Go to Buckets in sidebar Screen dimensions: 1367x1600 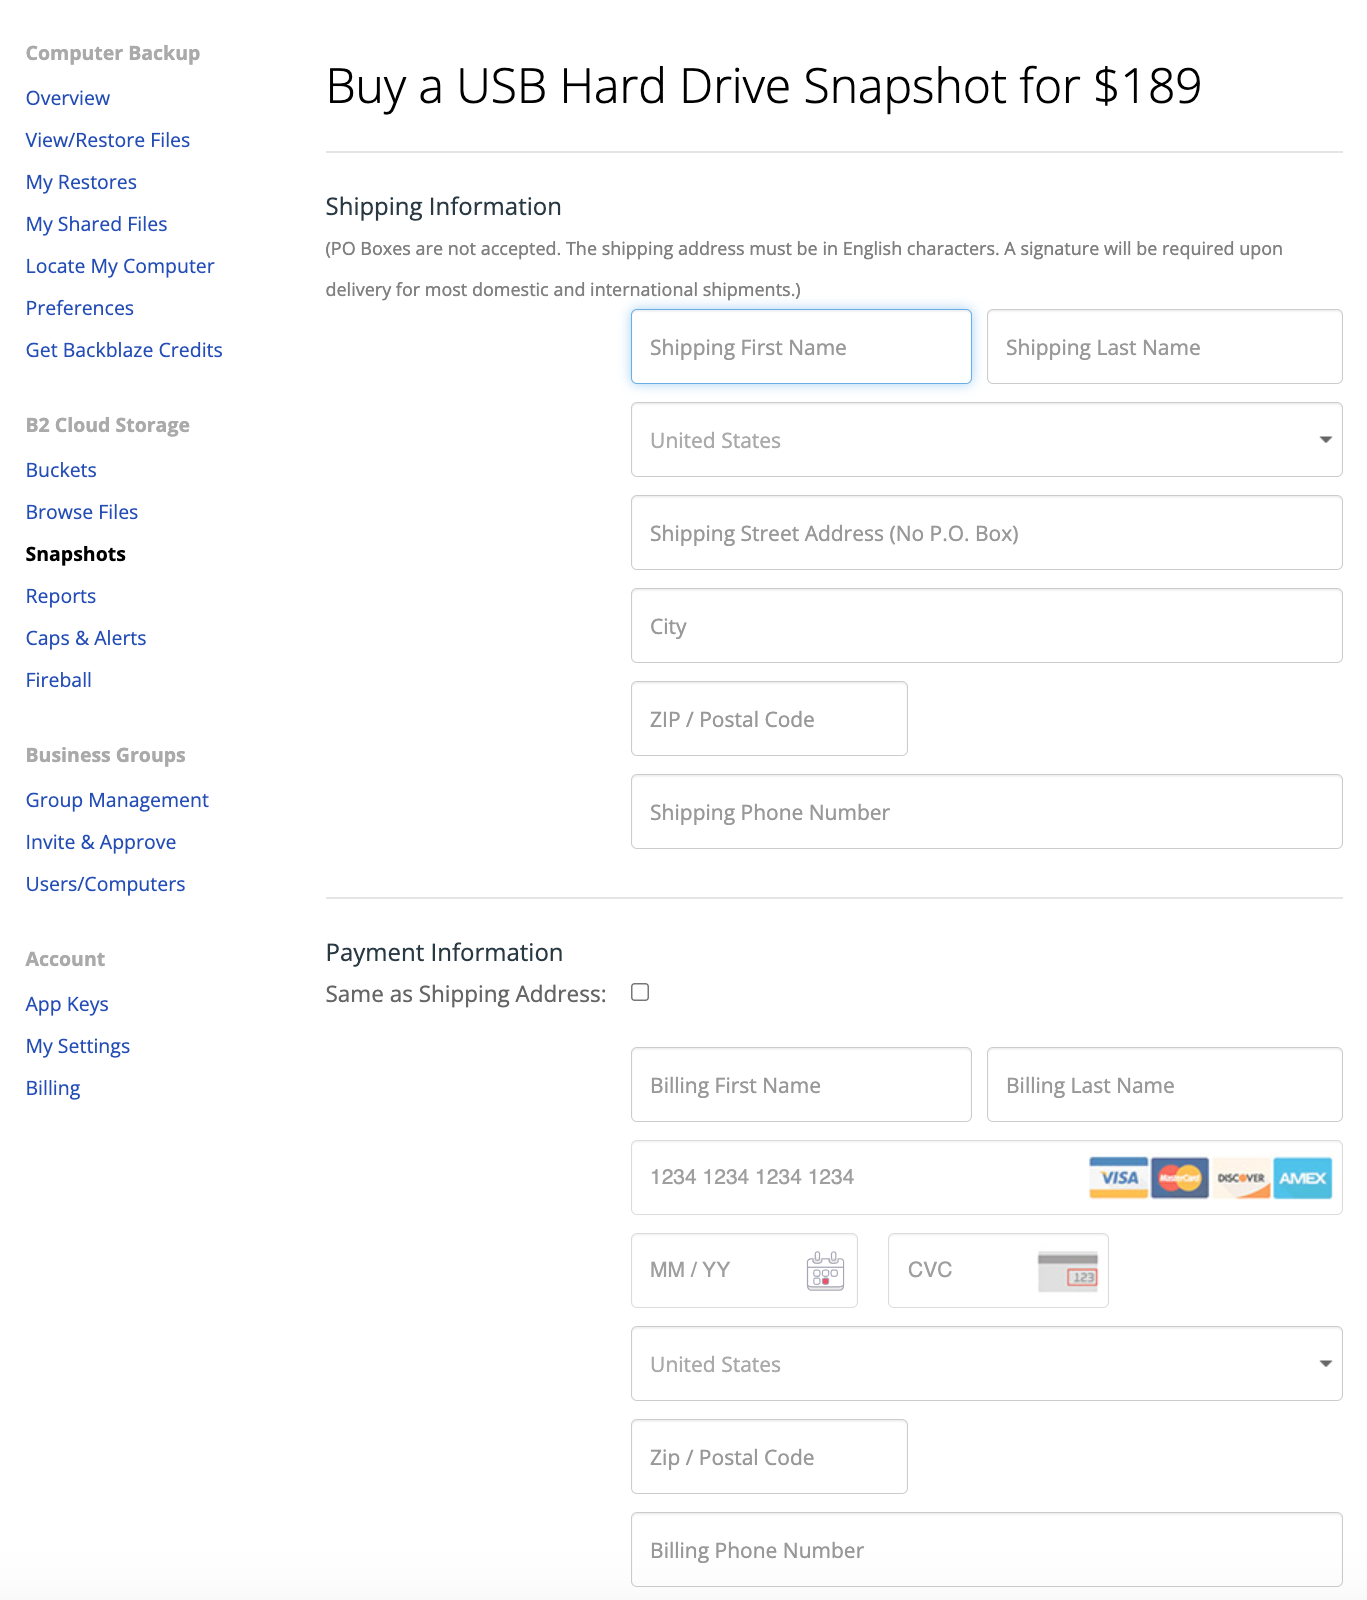click(x=61, y=470)
